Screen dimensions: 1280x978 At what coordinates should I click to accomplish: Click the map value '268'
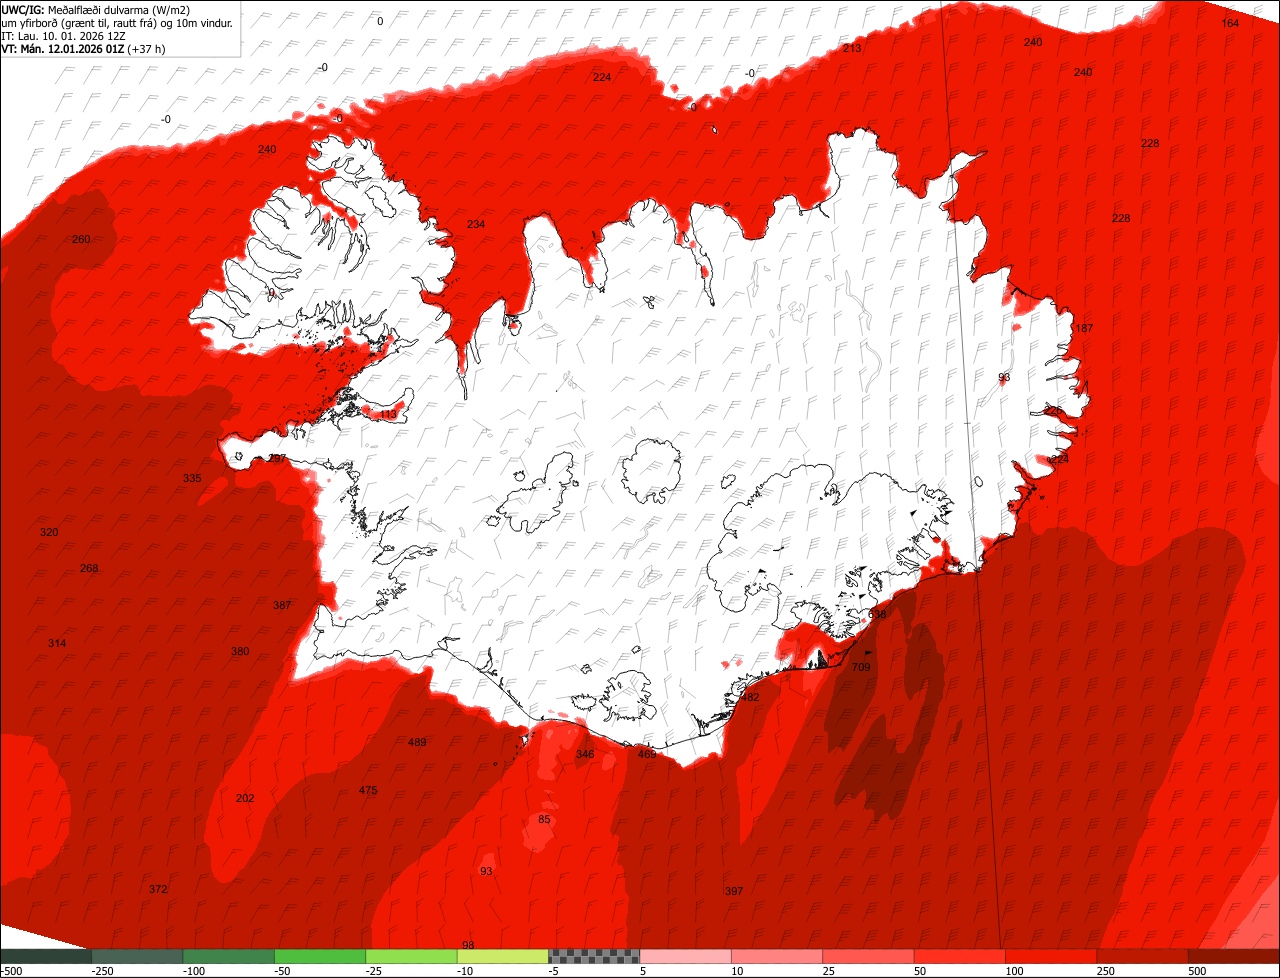click(89, 568)
